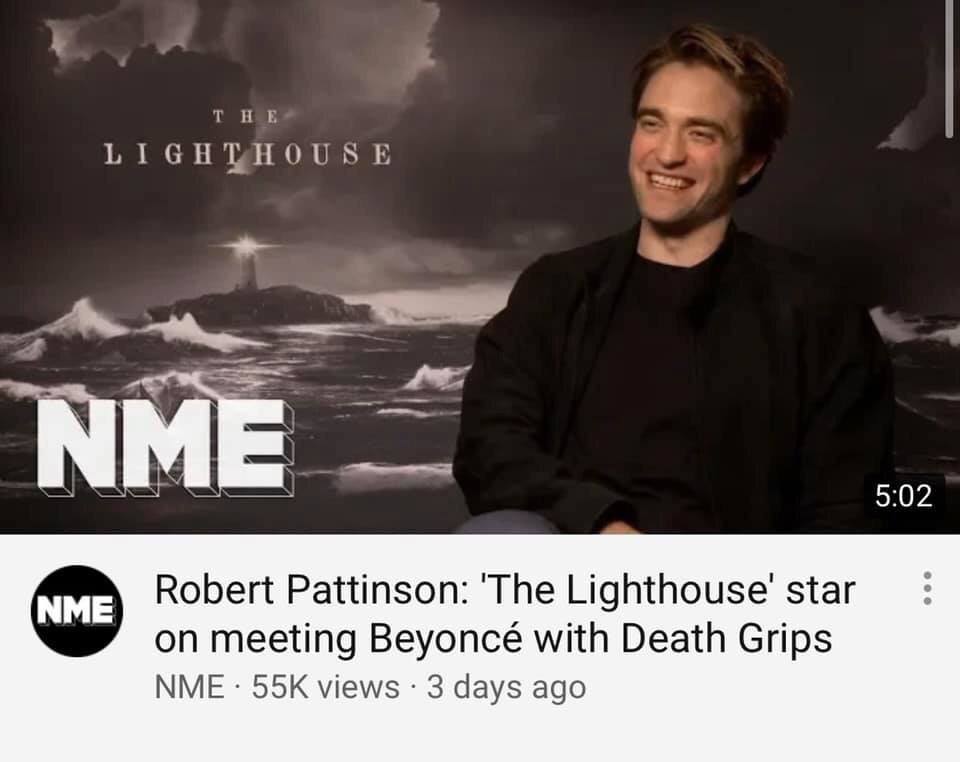The image size is (960, 762).
Task: Open the 'Robert Pattinson: The Lighthouse star' title
Action: tap(504, 591)
